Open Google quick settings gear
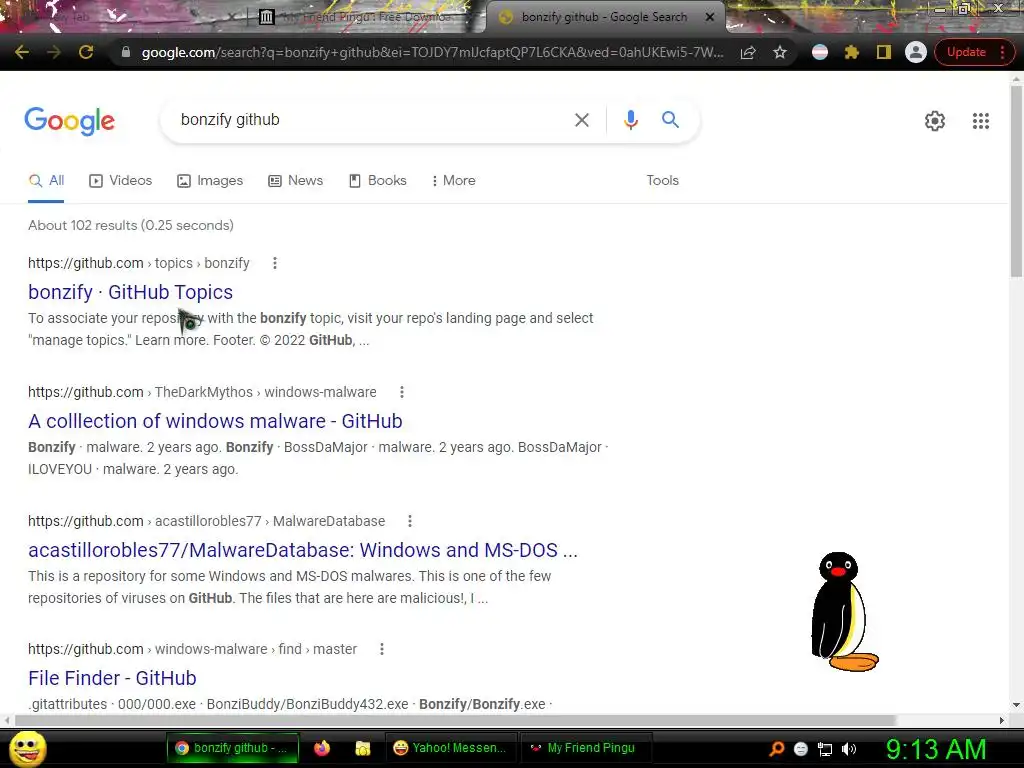Viewport: 1024px width, 768px height. click(x=935, y=121)
